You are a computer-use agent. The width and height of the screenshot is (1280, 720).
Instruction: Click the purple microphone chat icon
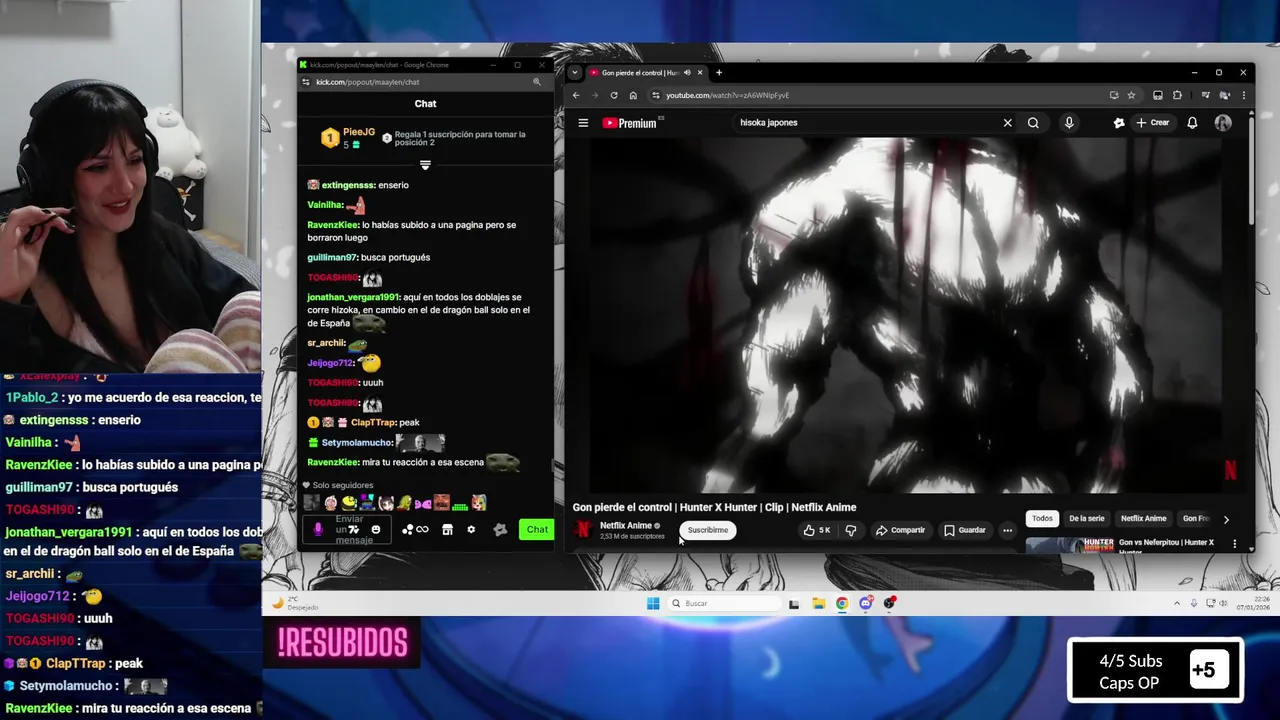point(318,530)
